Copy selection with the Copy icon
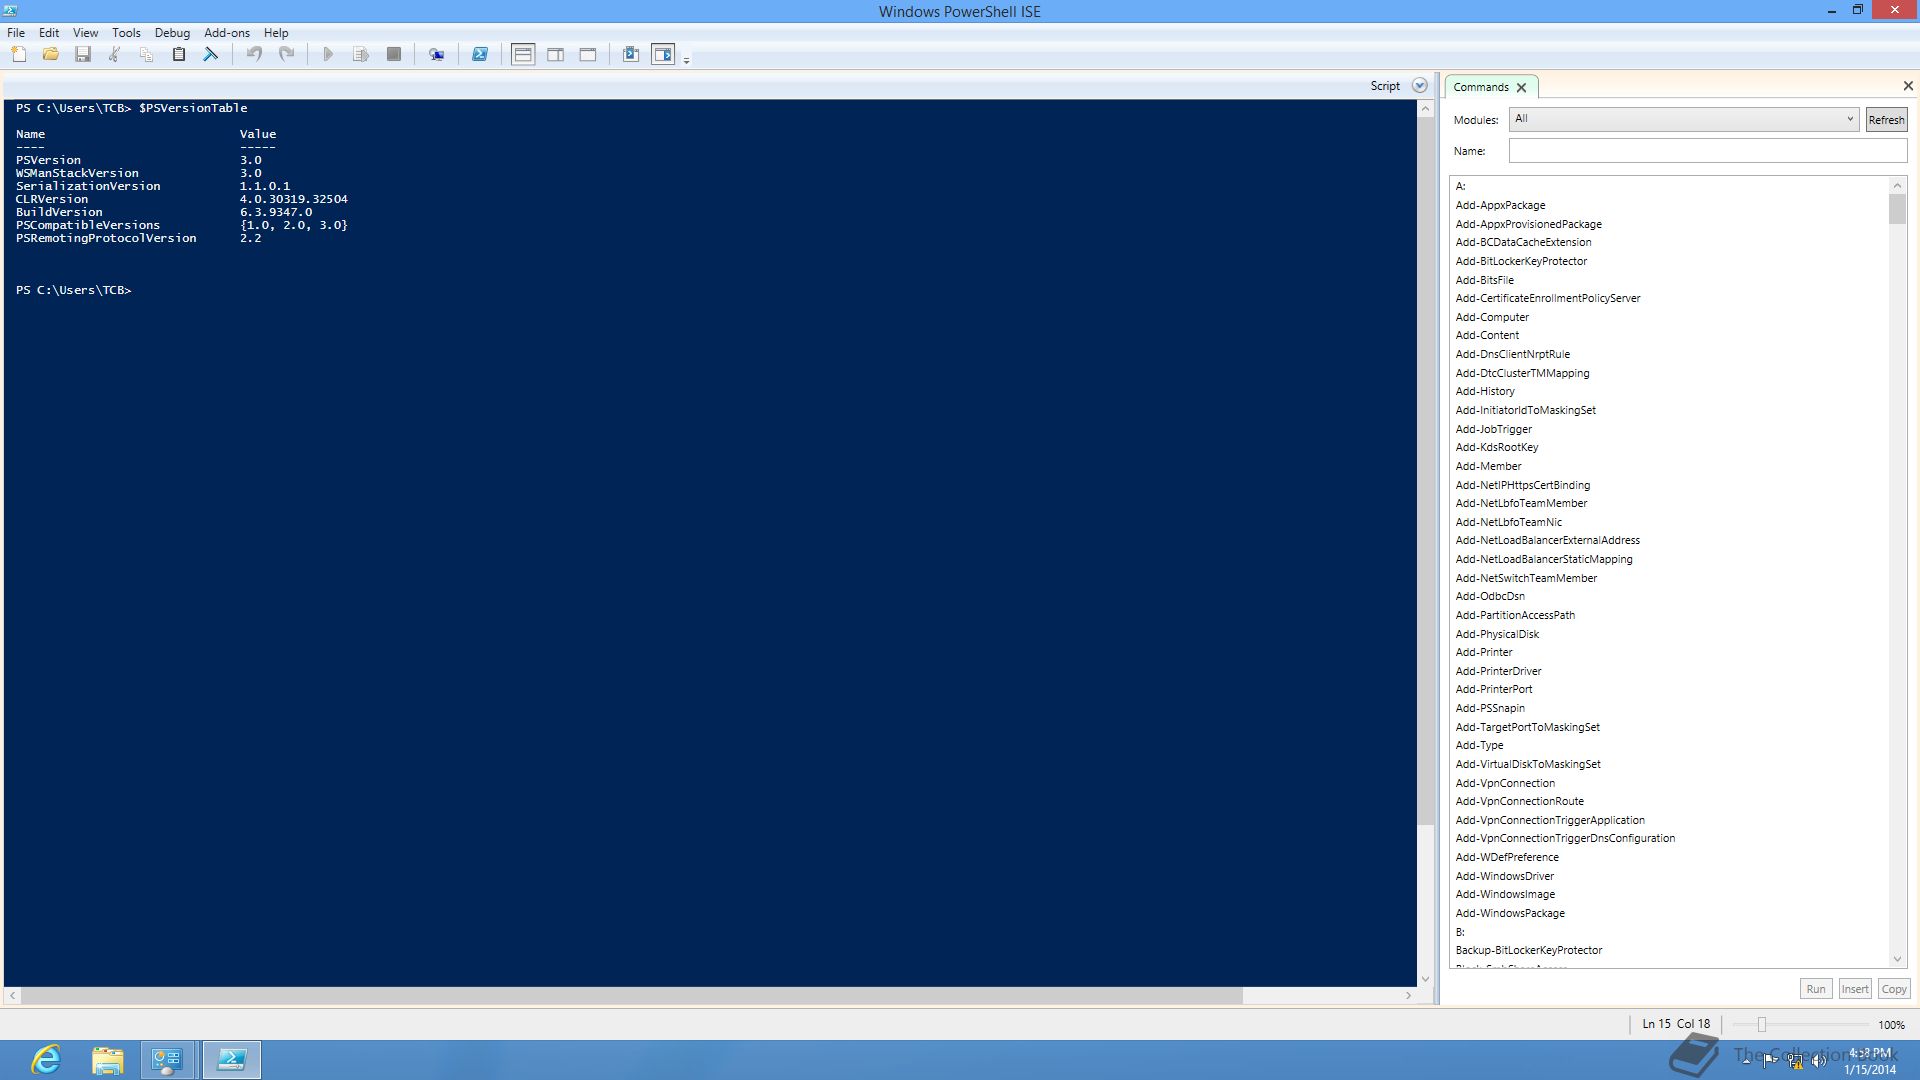The width and height of the screenshot is (1920, 1080). 147,55
